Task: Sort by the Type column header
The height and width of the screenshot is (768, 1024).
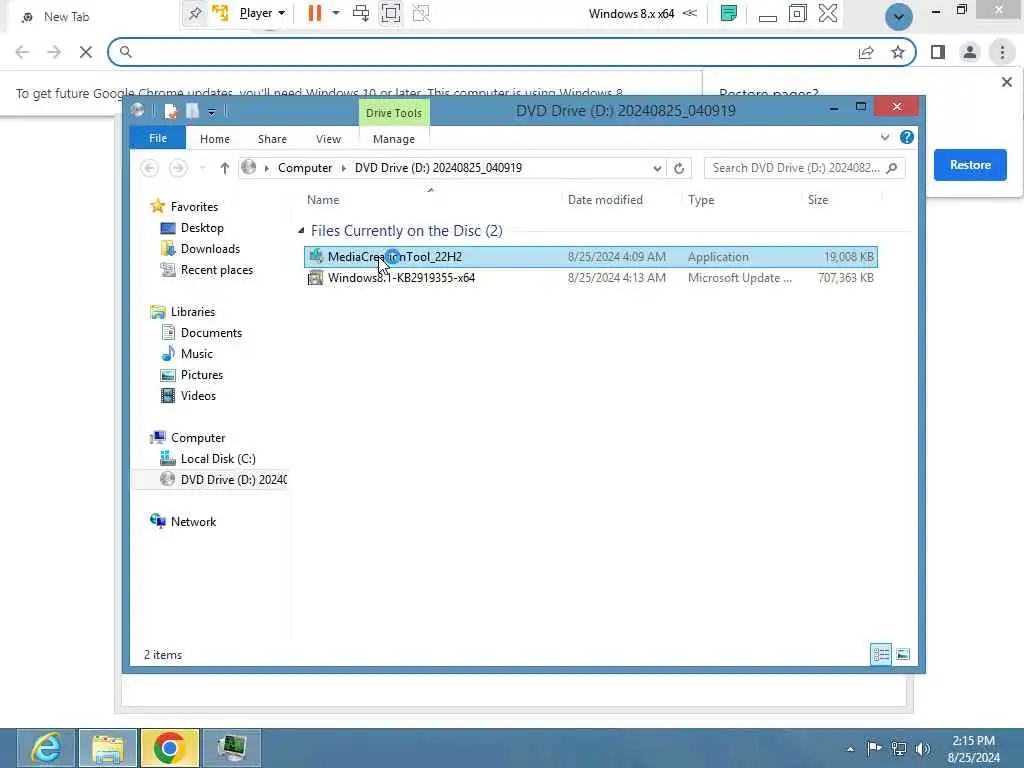Action: click(x=701, y=200)
